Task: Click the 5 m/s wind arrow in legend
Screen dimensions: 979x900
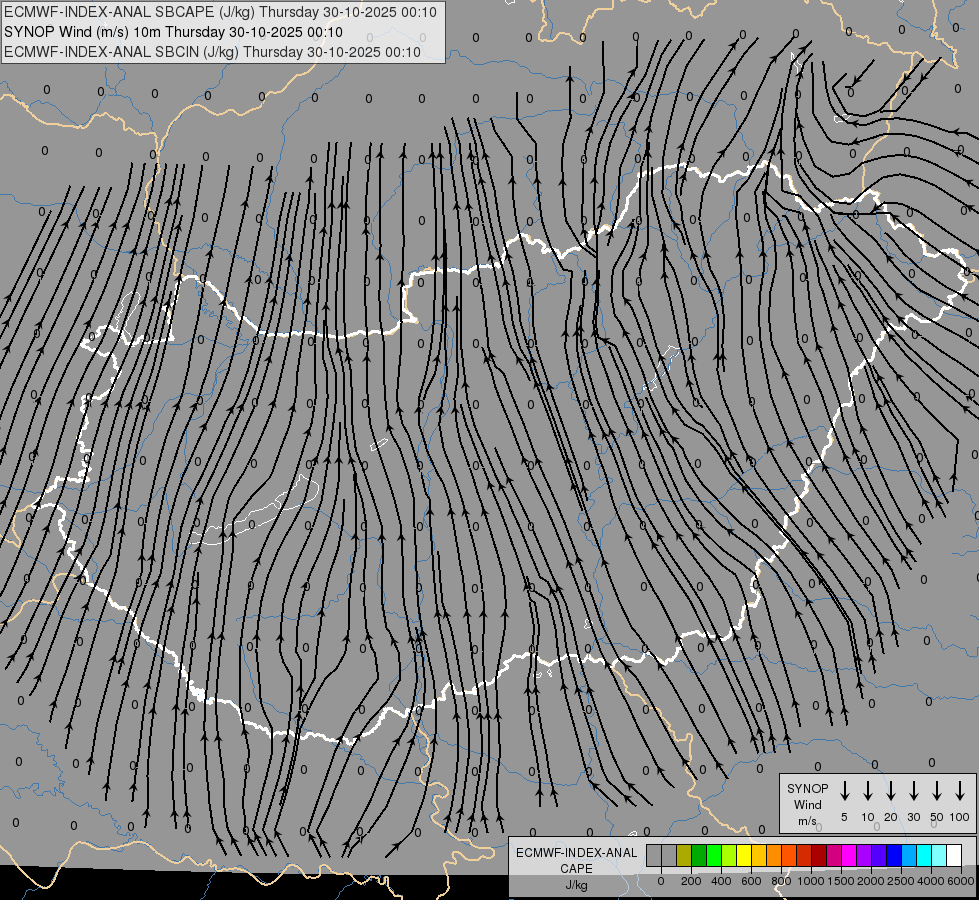Action: (845, 791)
